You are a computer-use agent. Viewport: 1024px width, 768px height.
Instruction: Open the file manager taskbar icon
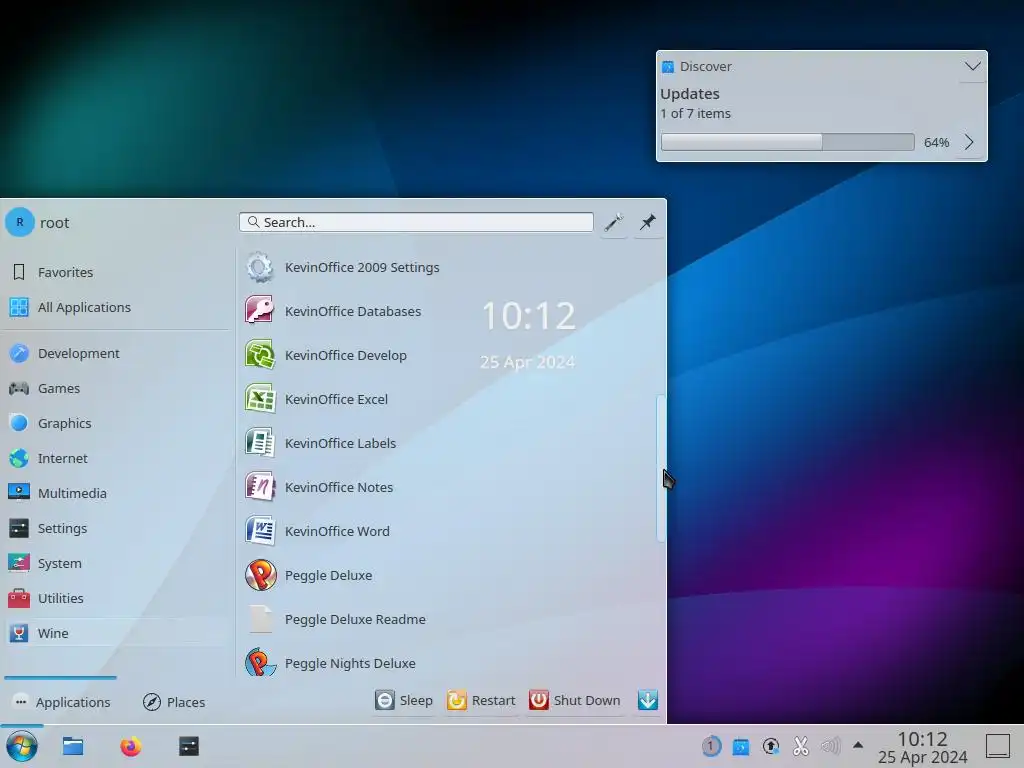coord(72,746)
